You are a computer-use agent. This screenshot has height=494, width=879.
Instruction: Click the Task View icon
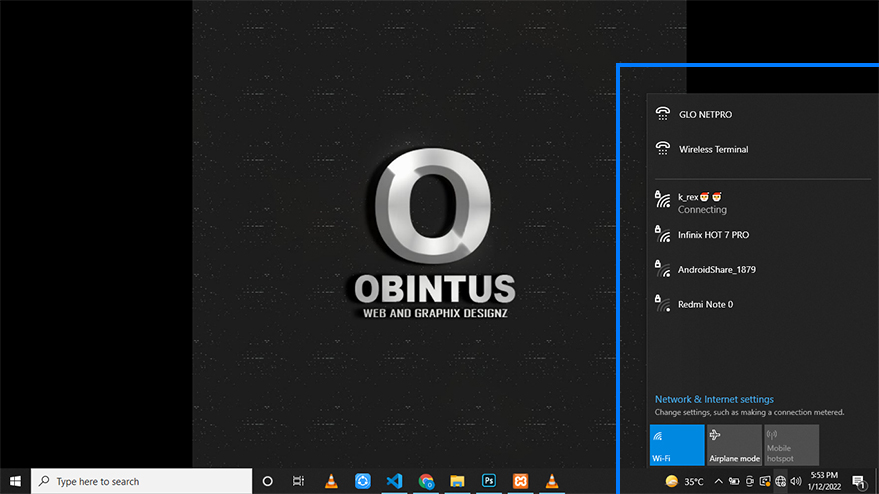tap(298, 481)
